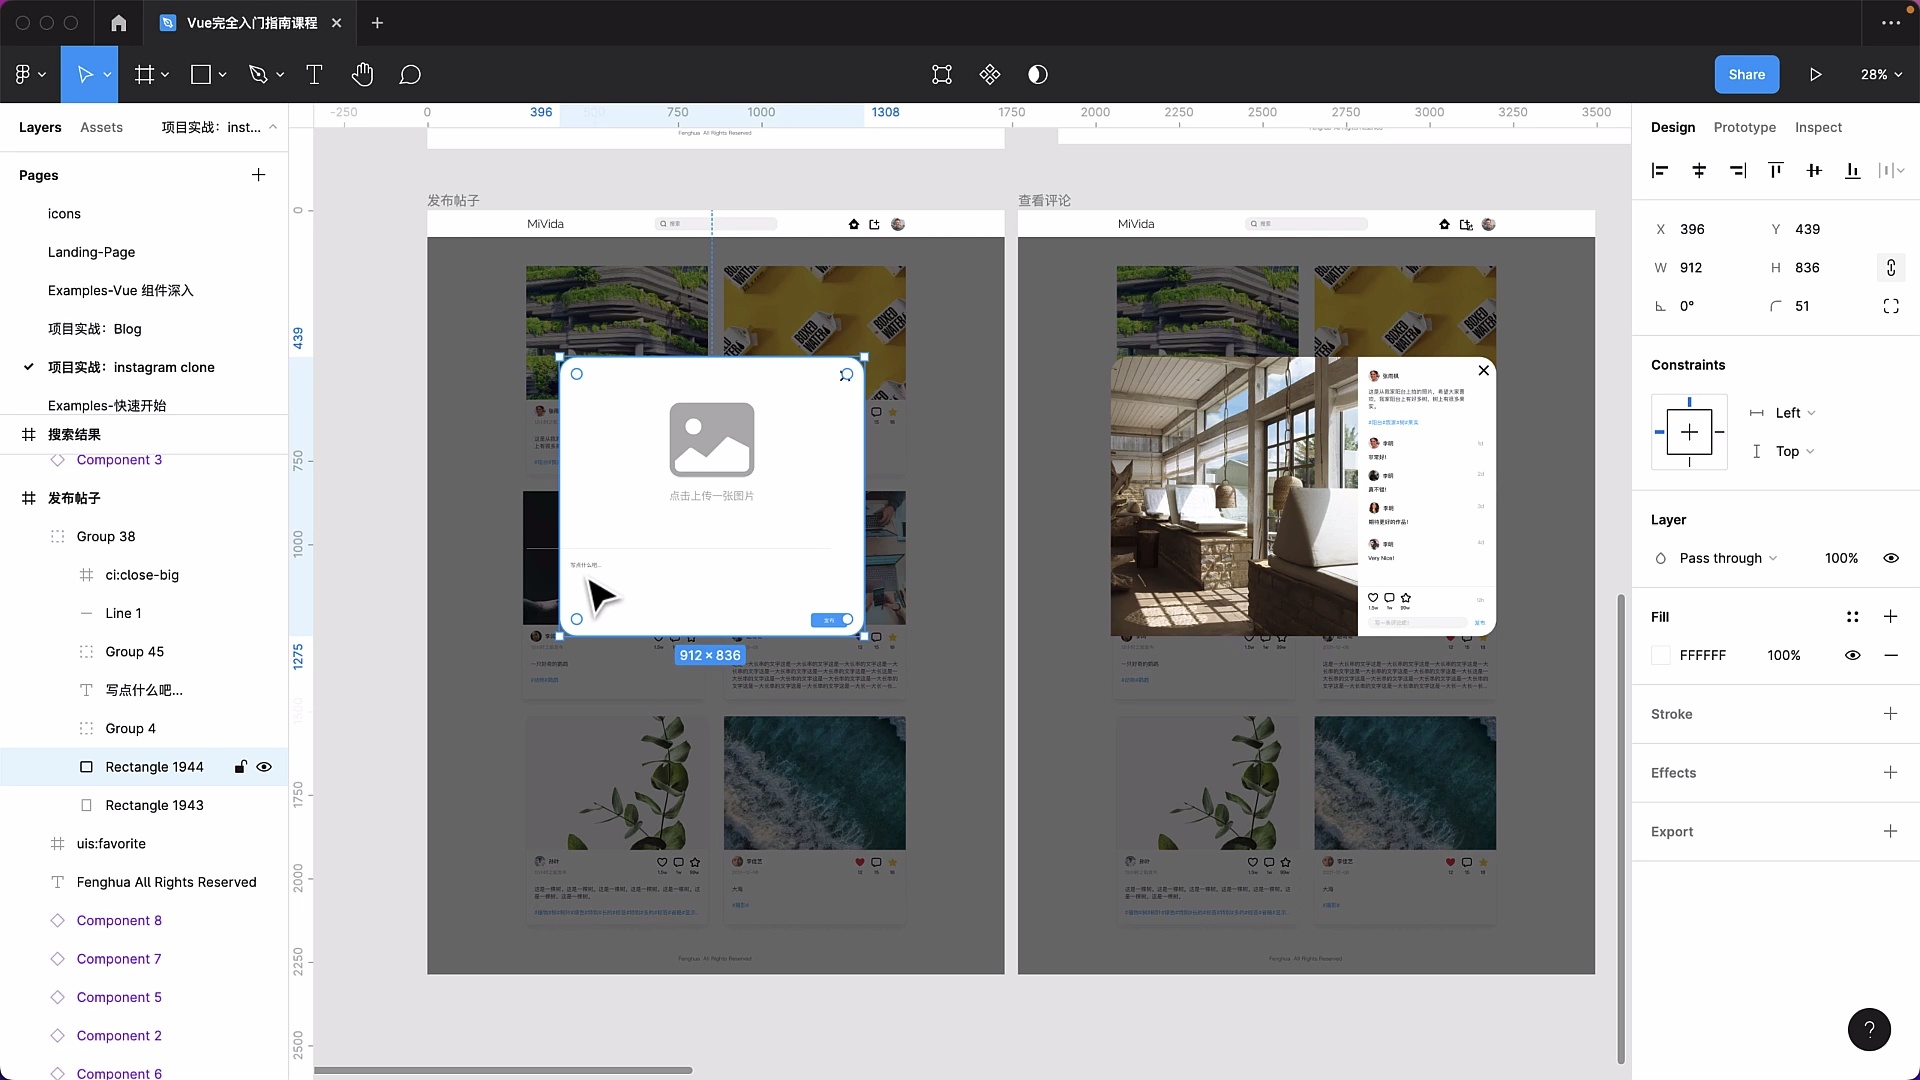Open the 28% zoom dropdown
Screen dimensions: 1920x1080
1881,75
